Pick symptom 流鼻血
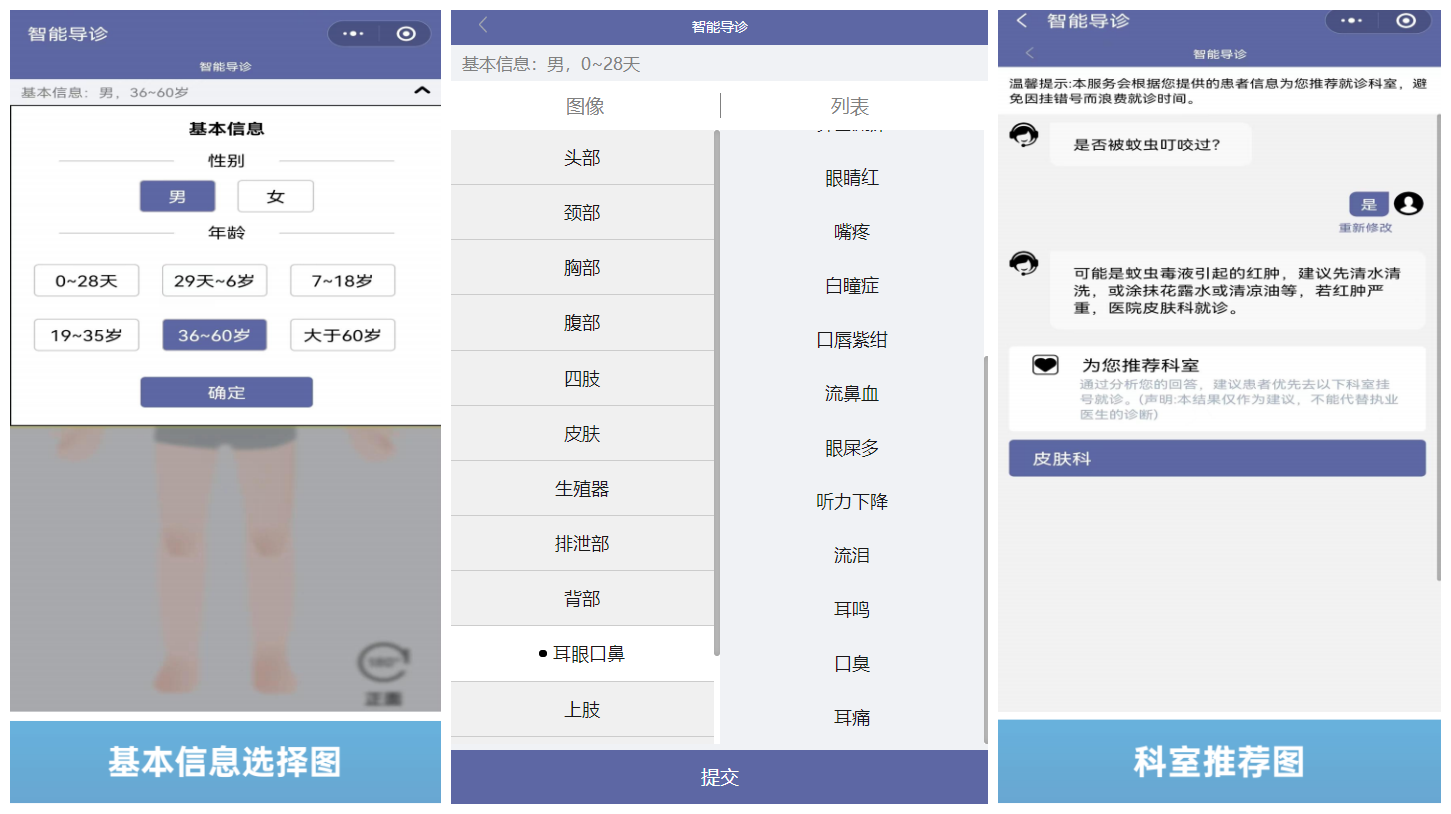This screenshot has height=814, width=1451. coord(852,394)
